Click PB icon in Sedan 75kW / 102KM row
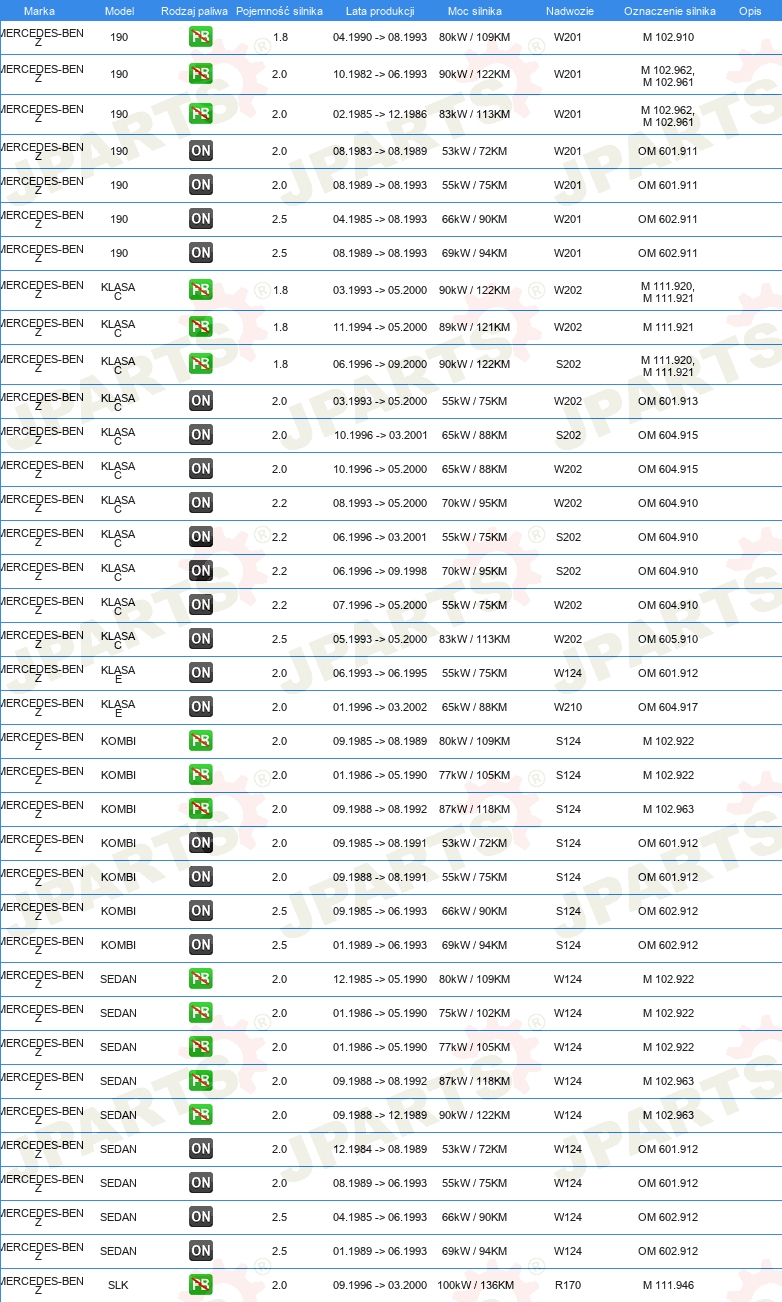Viewport: 782px width, 1302px height. tap(201, 1014)
